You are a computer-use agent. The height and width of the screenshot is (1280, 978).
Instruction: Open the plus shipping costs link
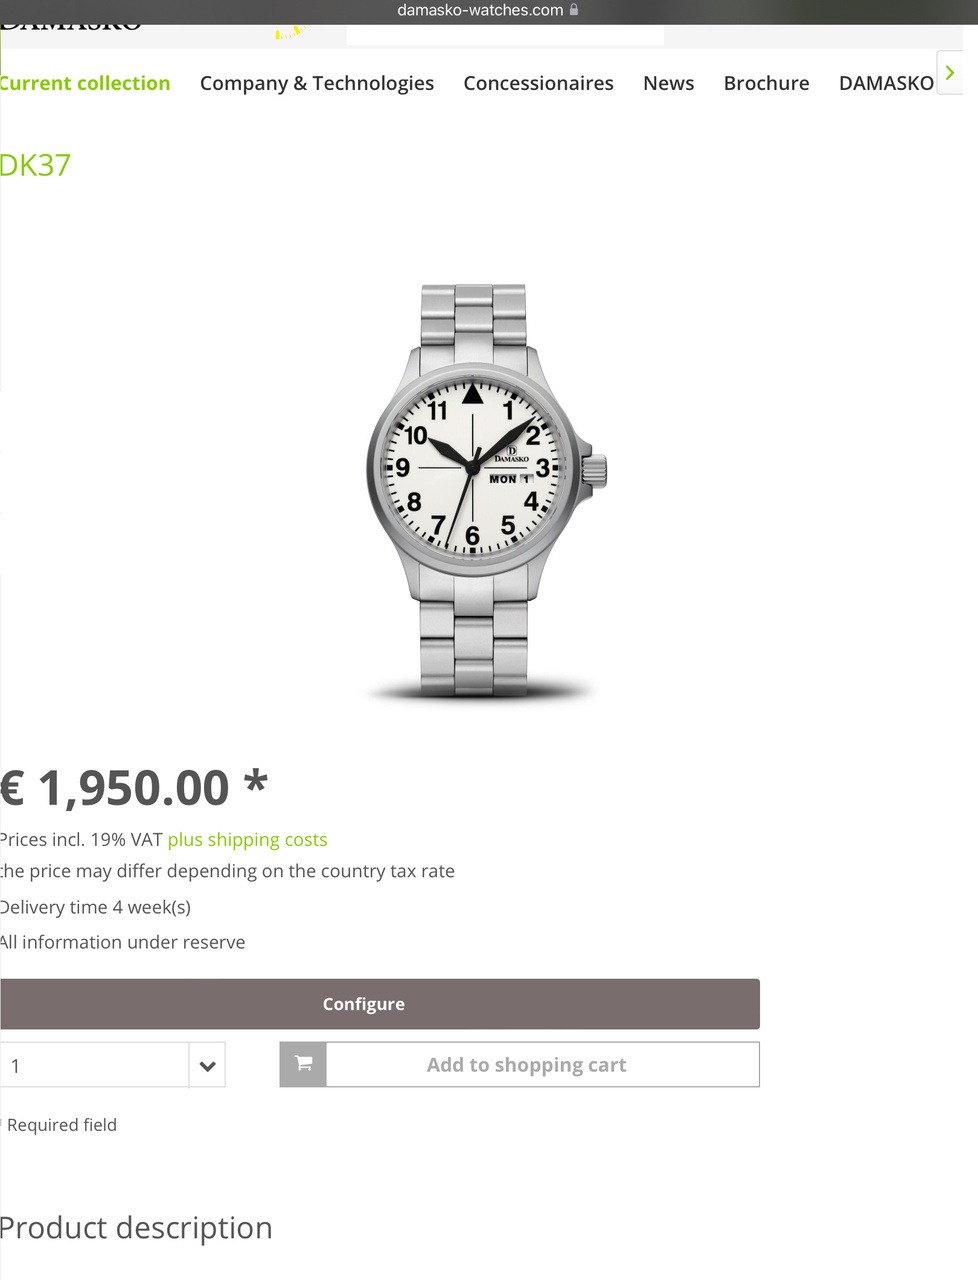(x=247, y=840)
